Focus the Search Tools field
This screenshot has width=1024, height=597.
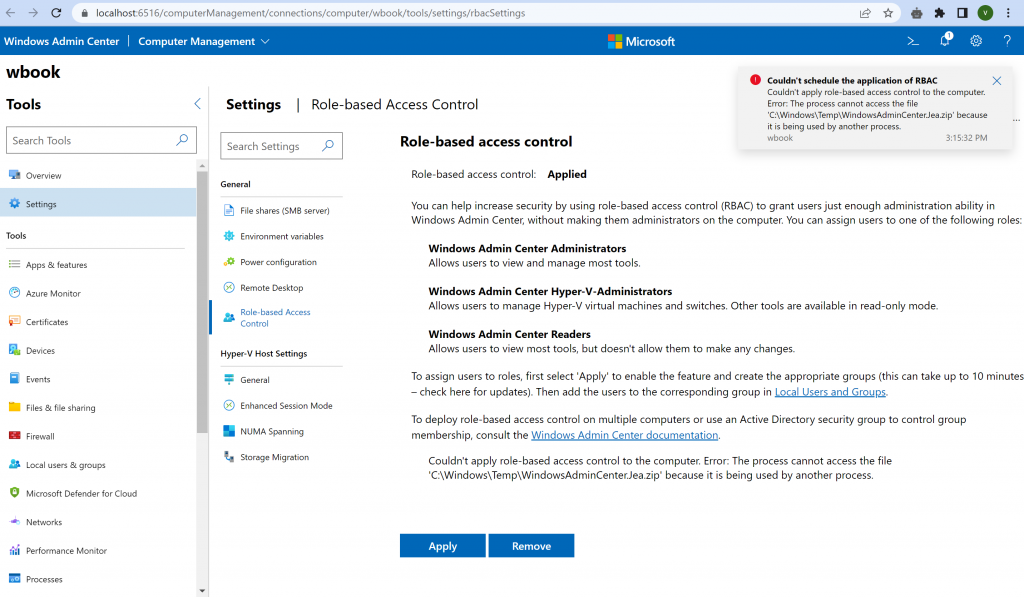[101, 140]
